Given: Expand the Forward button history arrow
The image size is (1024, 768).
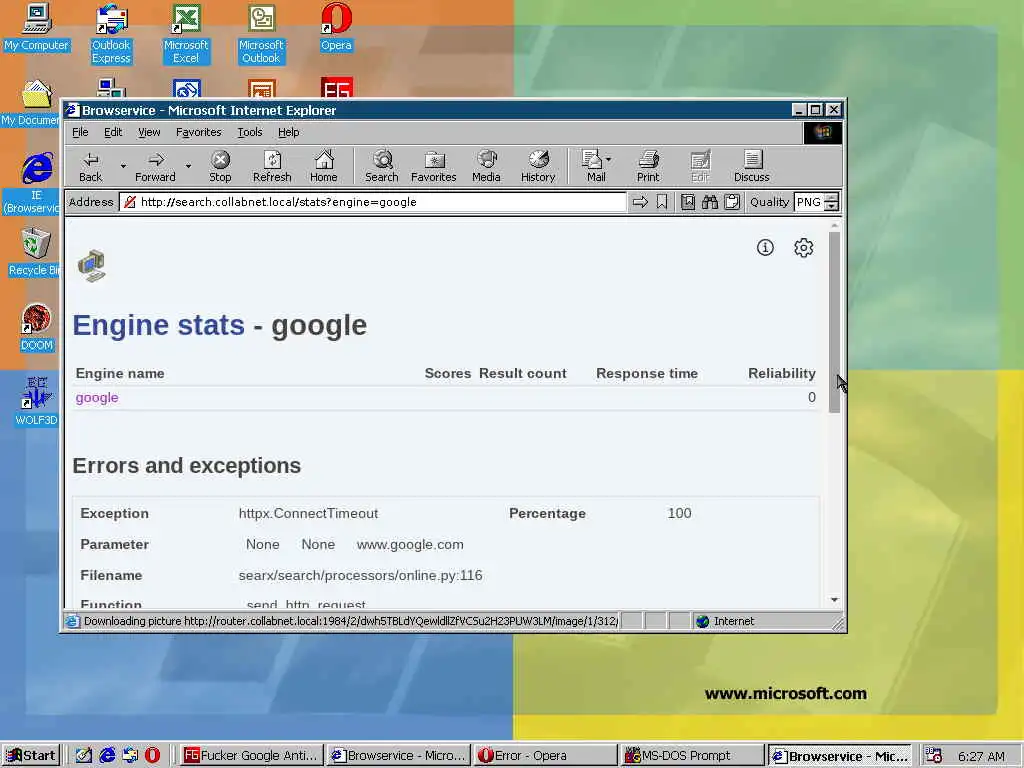Looking at the screenshot, I should pyautogui.click(x=188, y=167).
